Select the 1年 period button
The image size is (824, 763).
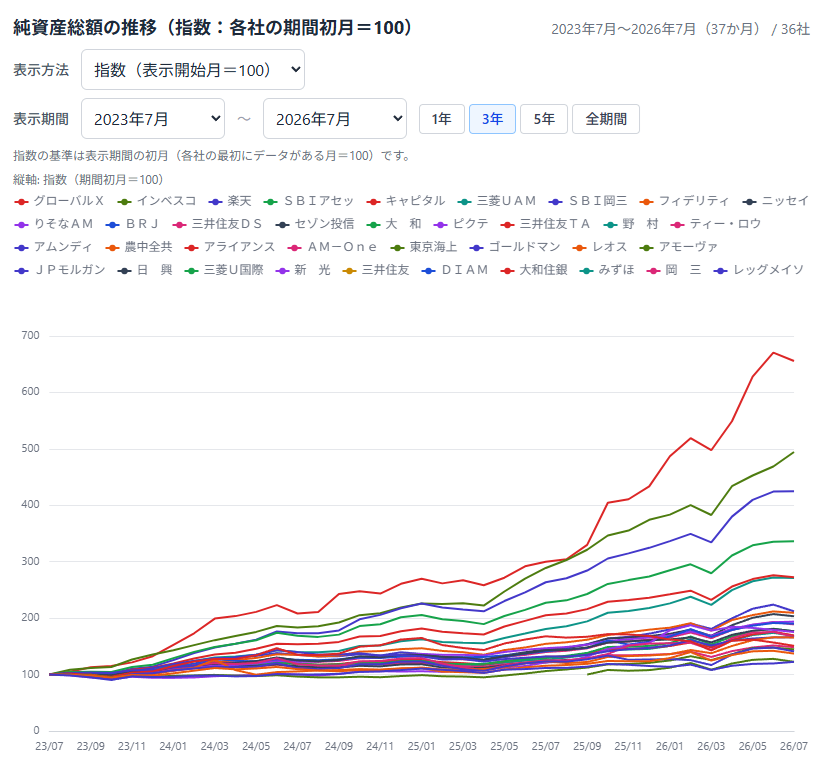[441, 119]
